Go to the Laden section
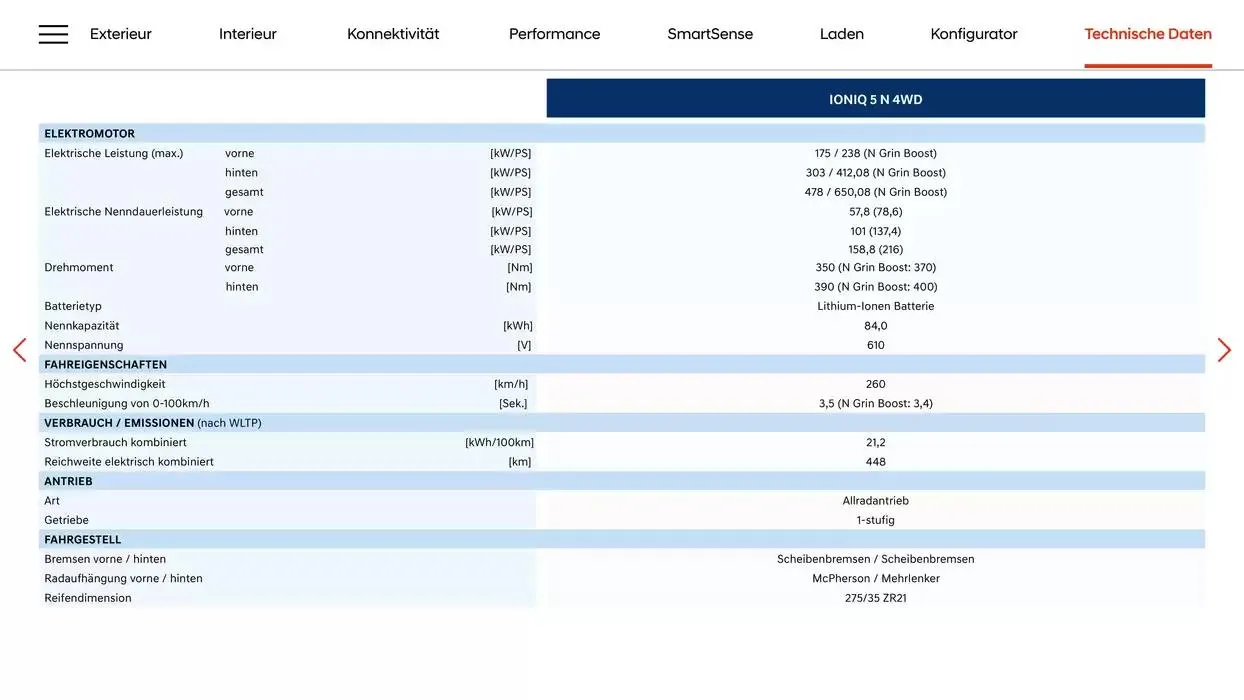 [840, 32]
